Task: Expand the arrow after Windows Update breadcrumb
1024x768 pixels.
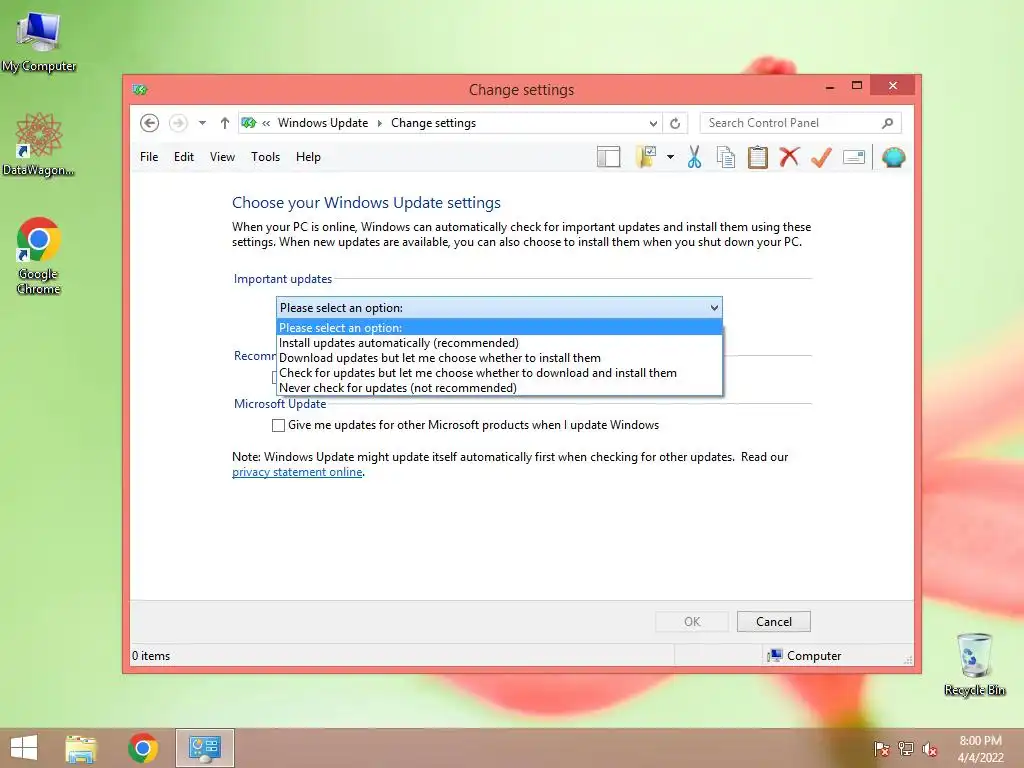Action: click(x=379, y=123)
